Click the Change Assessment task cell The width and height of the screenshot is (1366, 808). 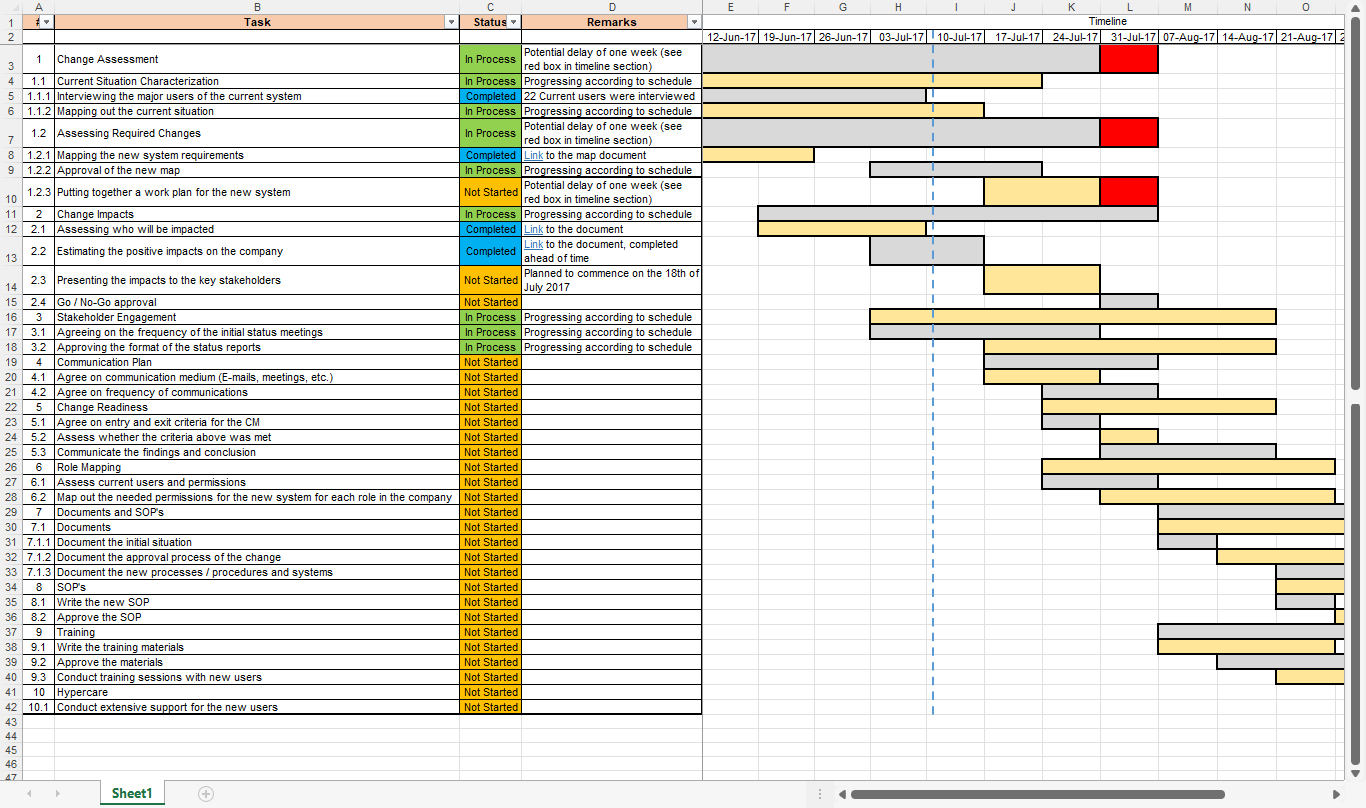257,59
